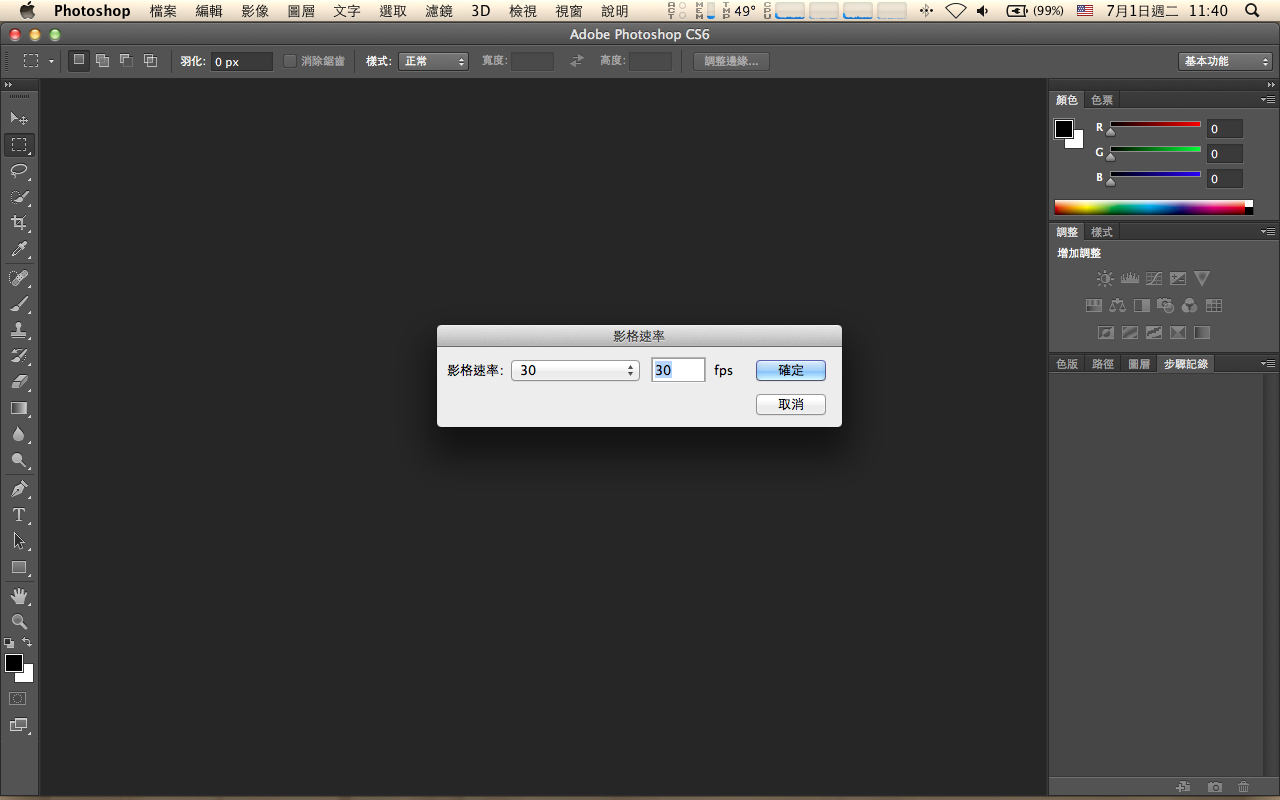The width and height of the screenshot is (1280, 800).
Task: Select the Hand tool
Action: tap(19, 596)
